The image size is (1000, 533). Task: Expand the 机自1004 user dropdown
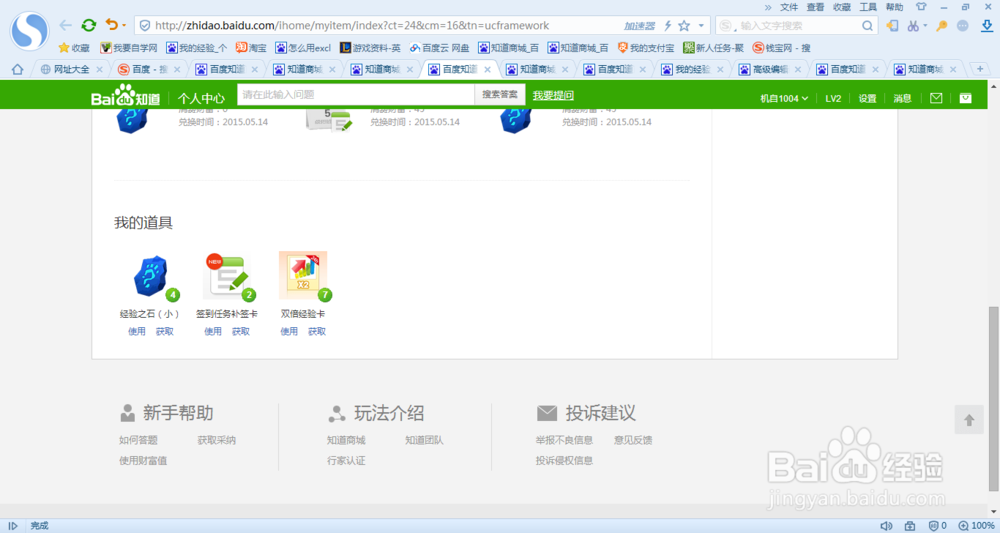(x=784, y=98)
